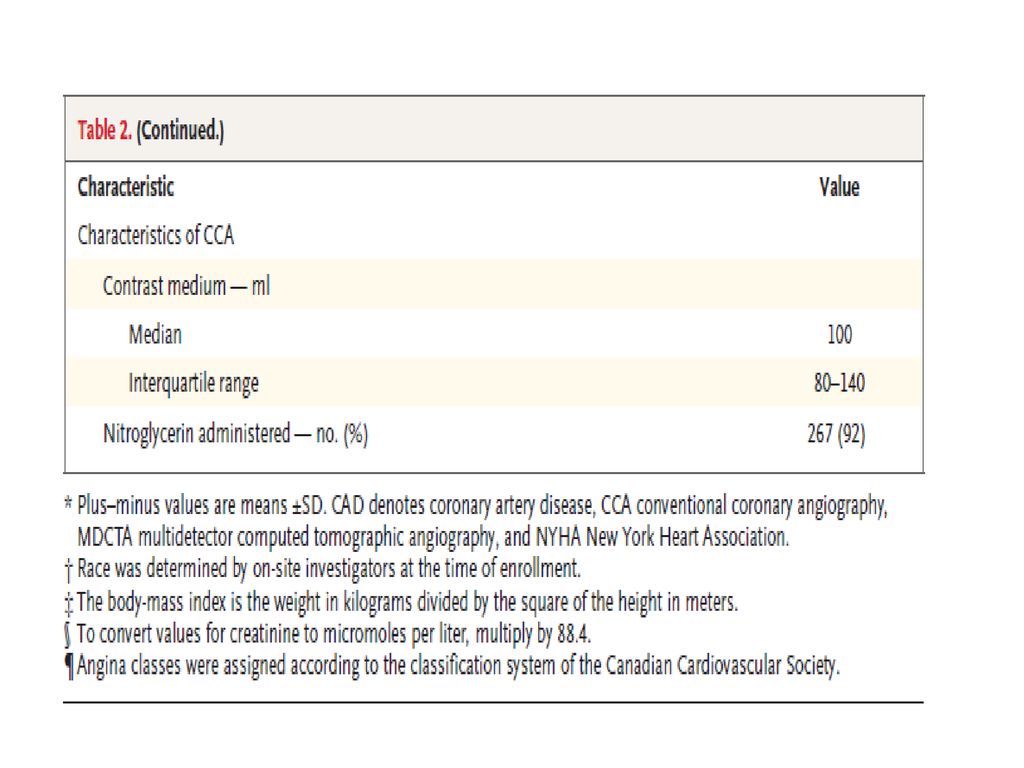
Task: Click the body-mass index footnote
Action: tap(401, 601)
